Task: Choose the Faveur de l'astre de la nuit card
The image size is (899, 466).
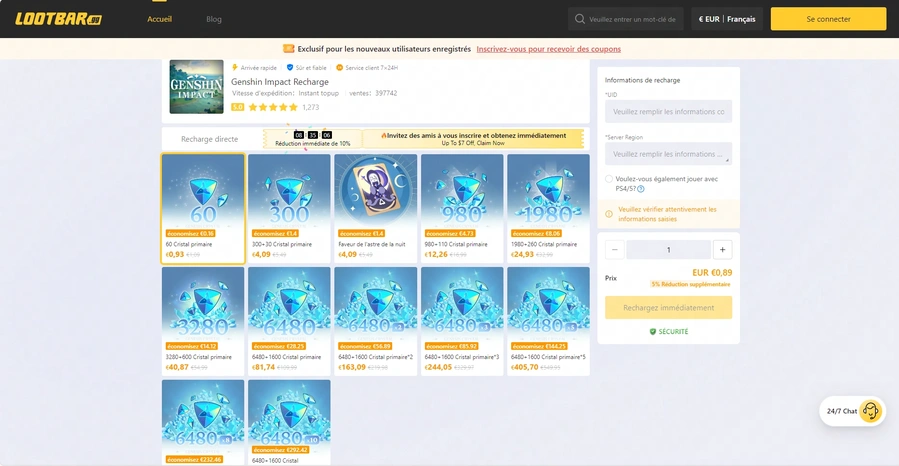Action: tap(376, 209)
